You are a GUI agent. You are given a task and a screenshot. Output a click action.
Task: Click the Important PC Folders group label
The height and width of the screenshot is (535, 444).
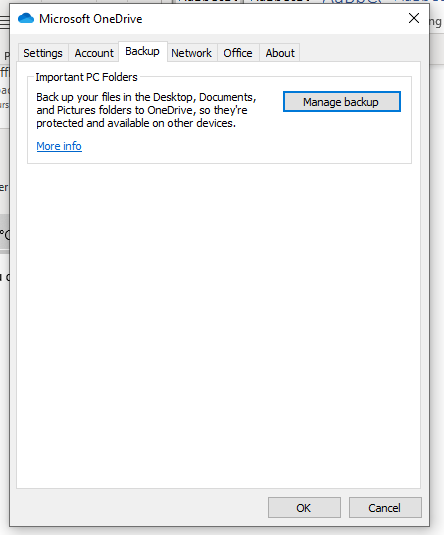click(x=86, y=77)
